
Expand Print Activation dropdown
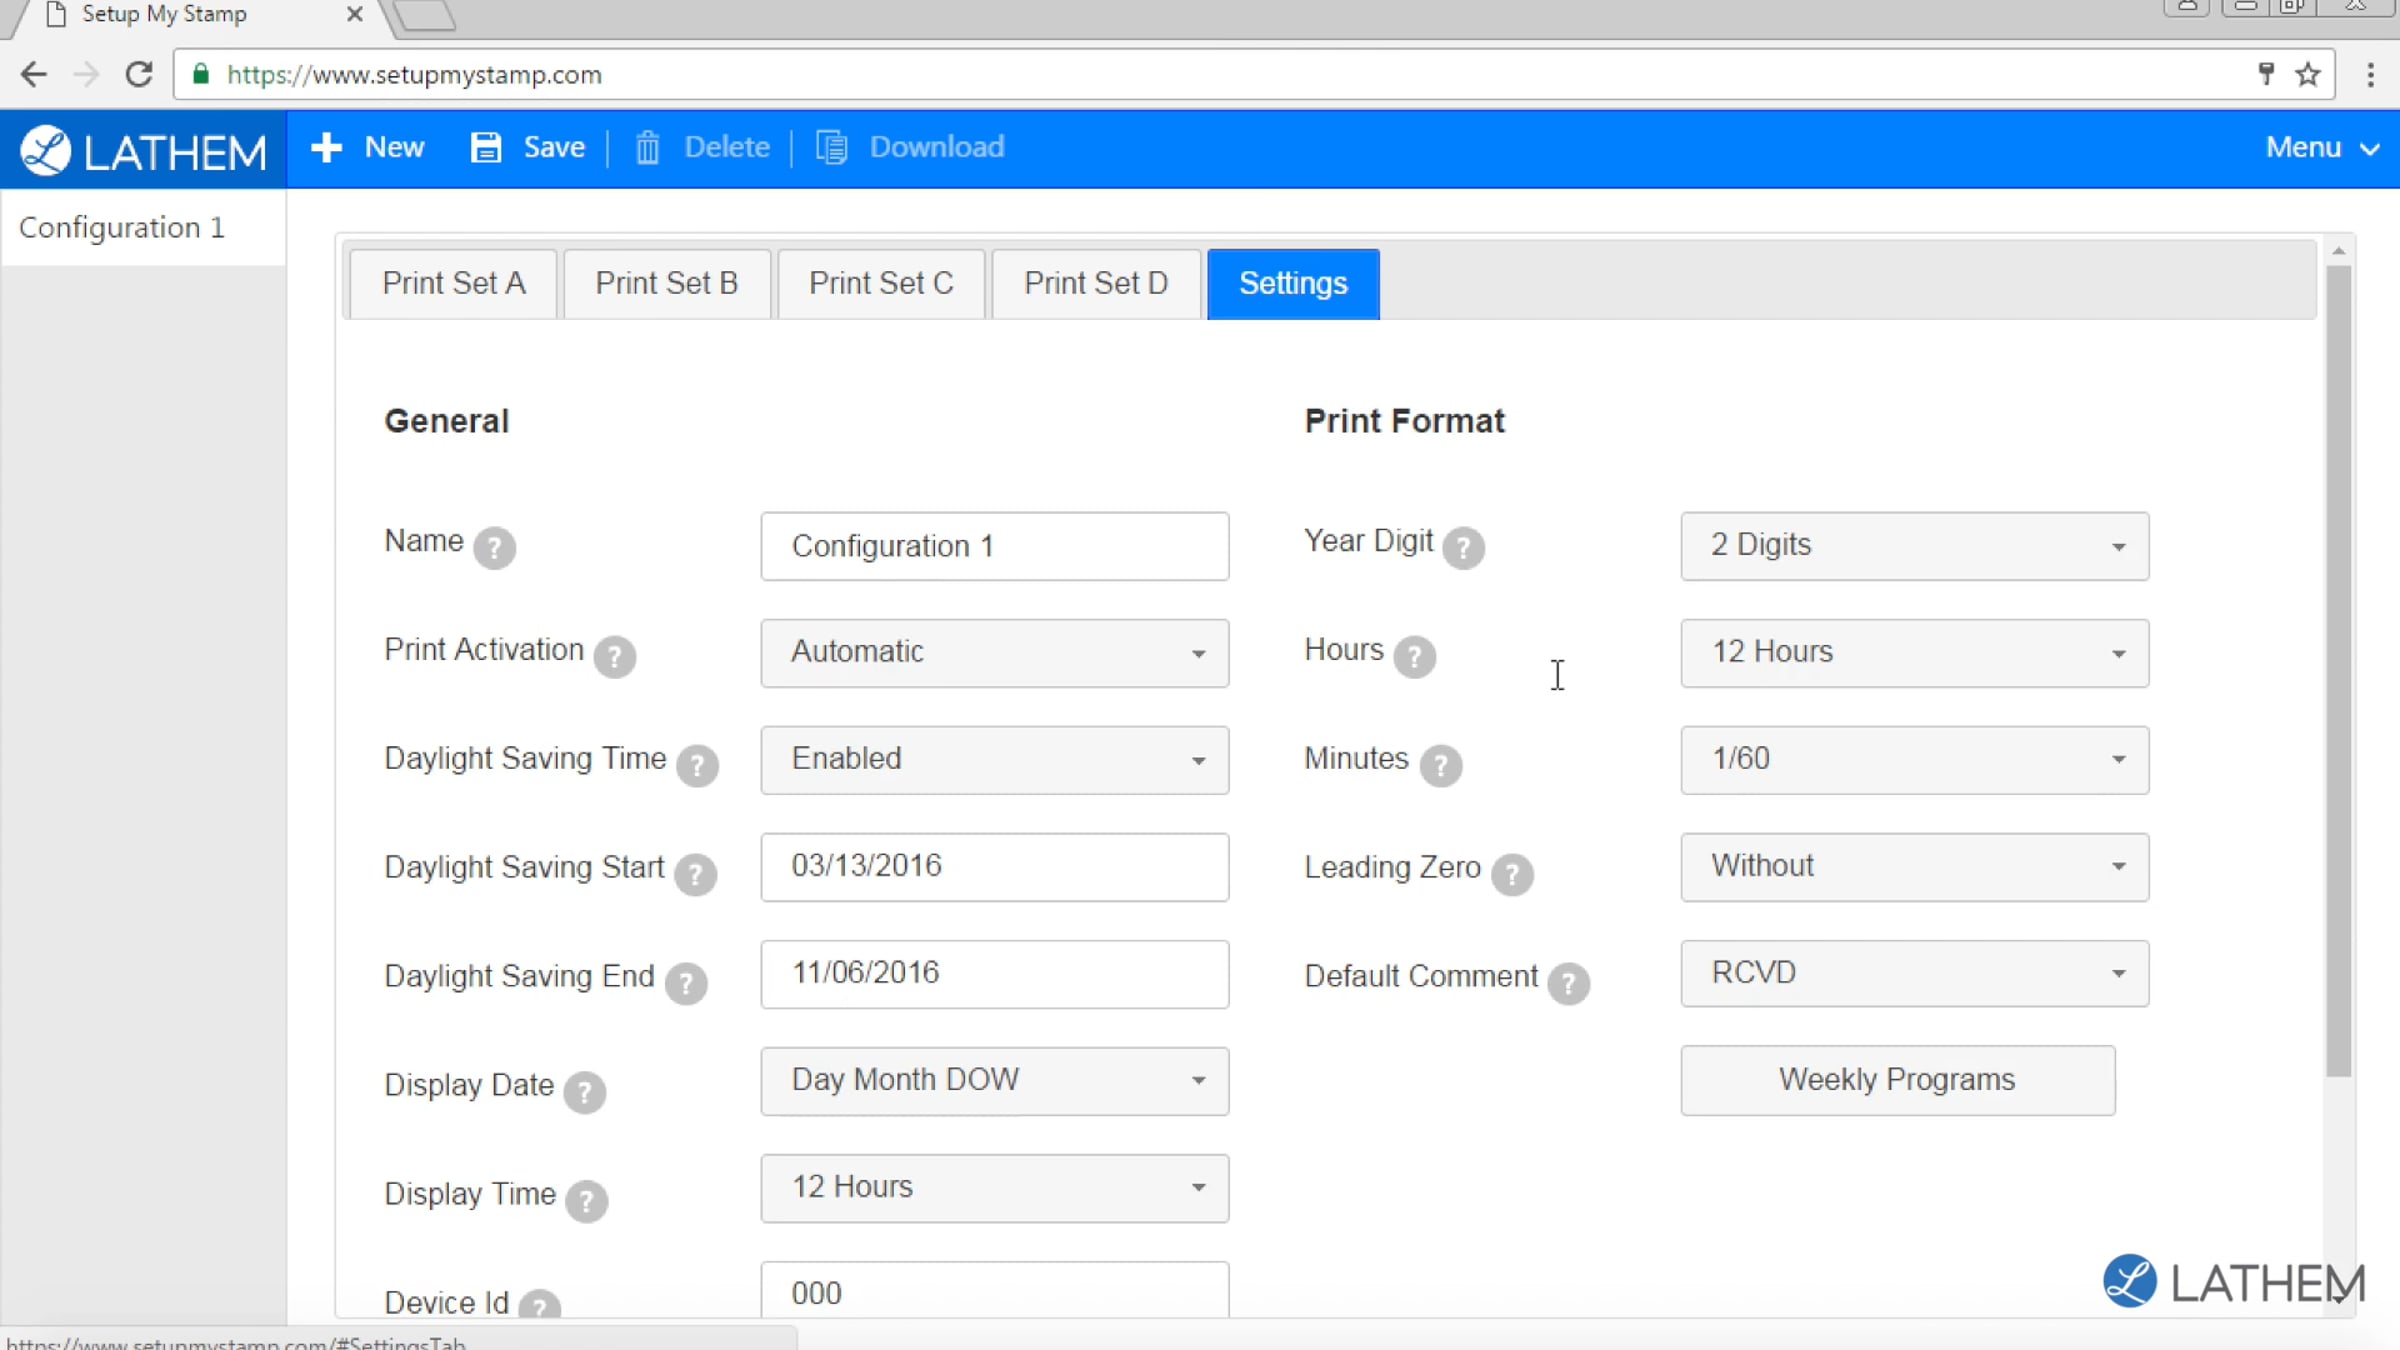pyautogui.click(x=994, y=652)
